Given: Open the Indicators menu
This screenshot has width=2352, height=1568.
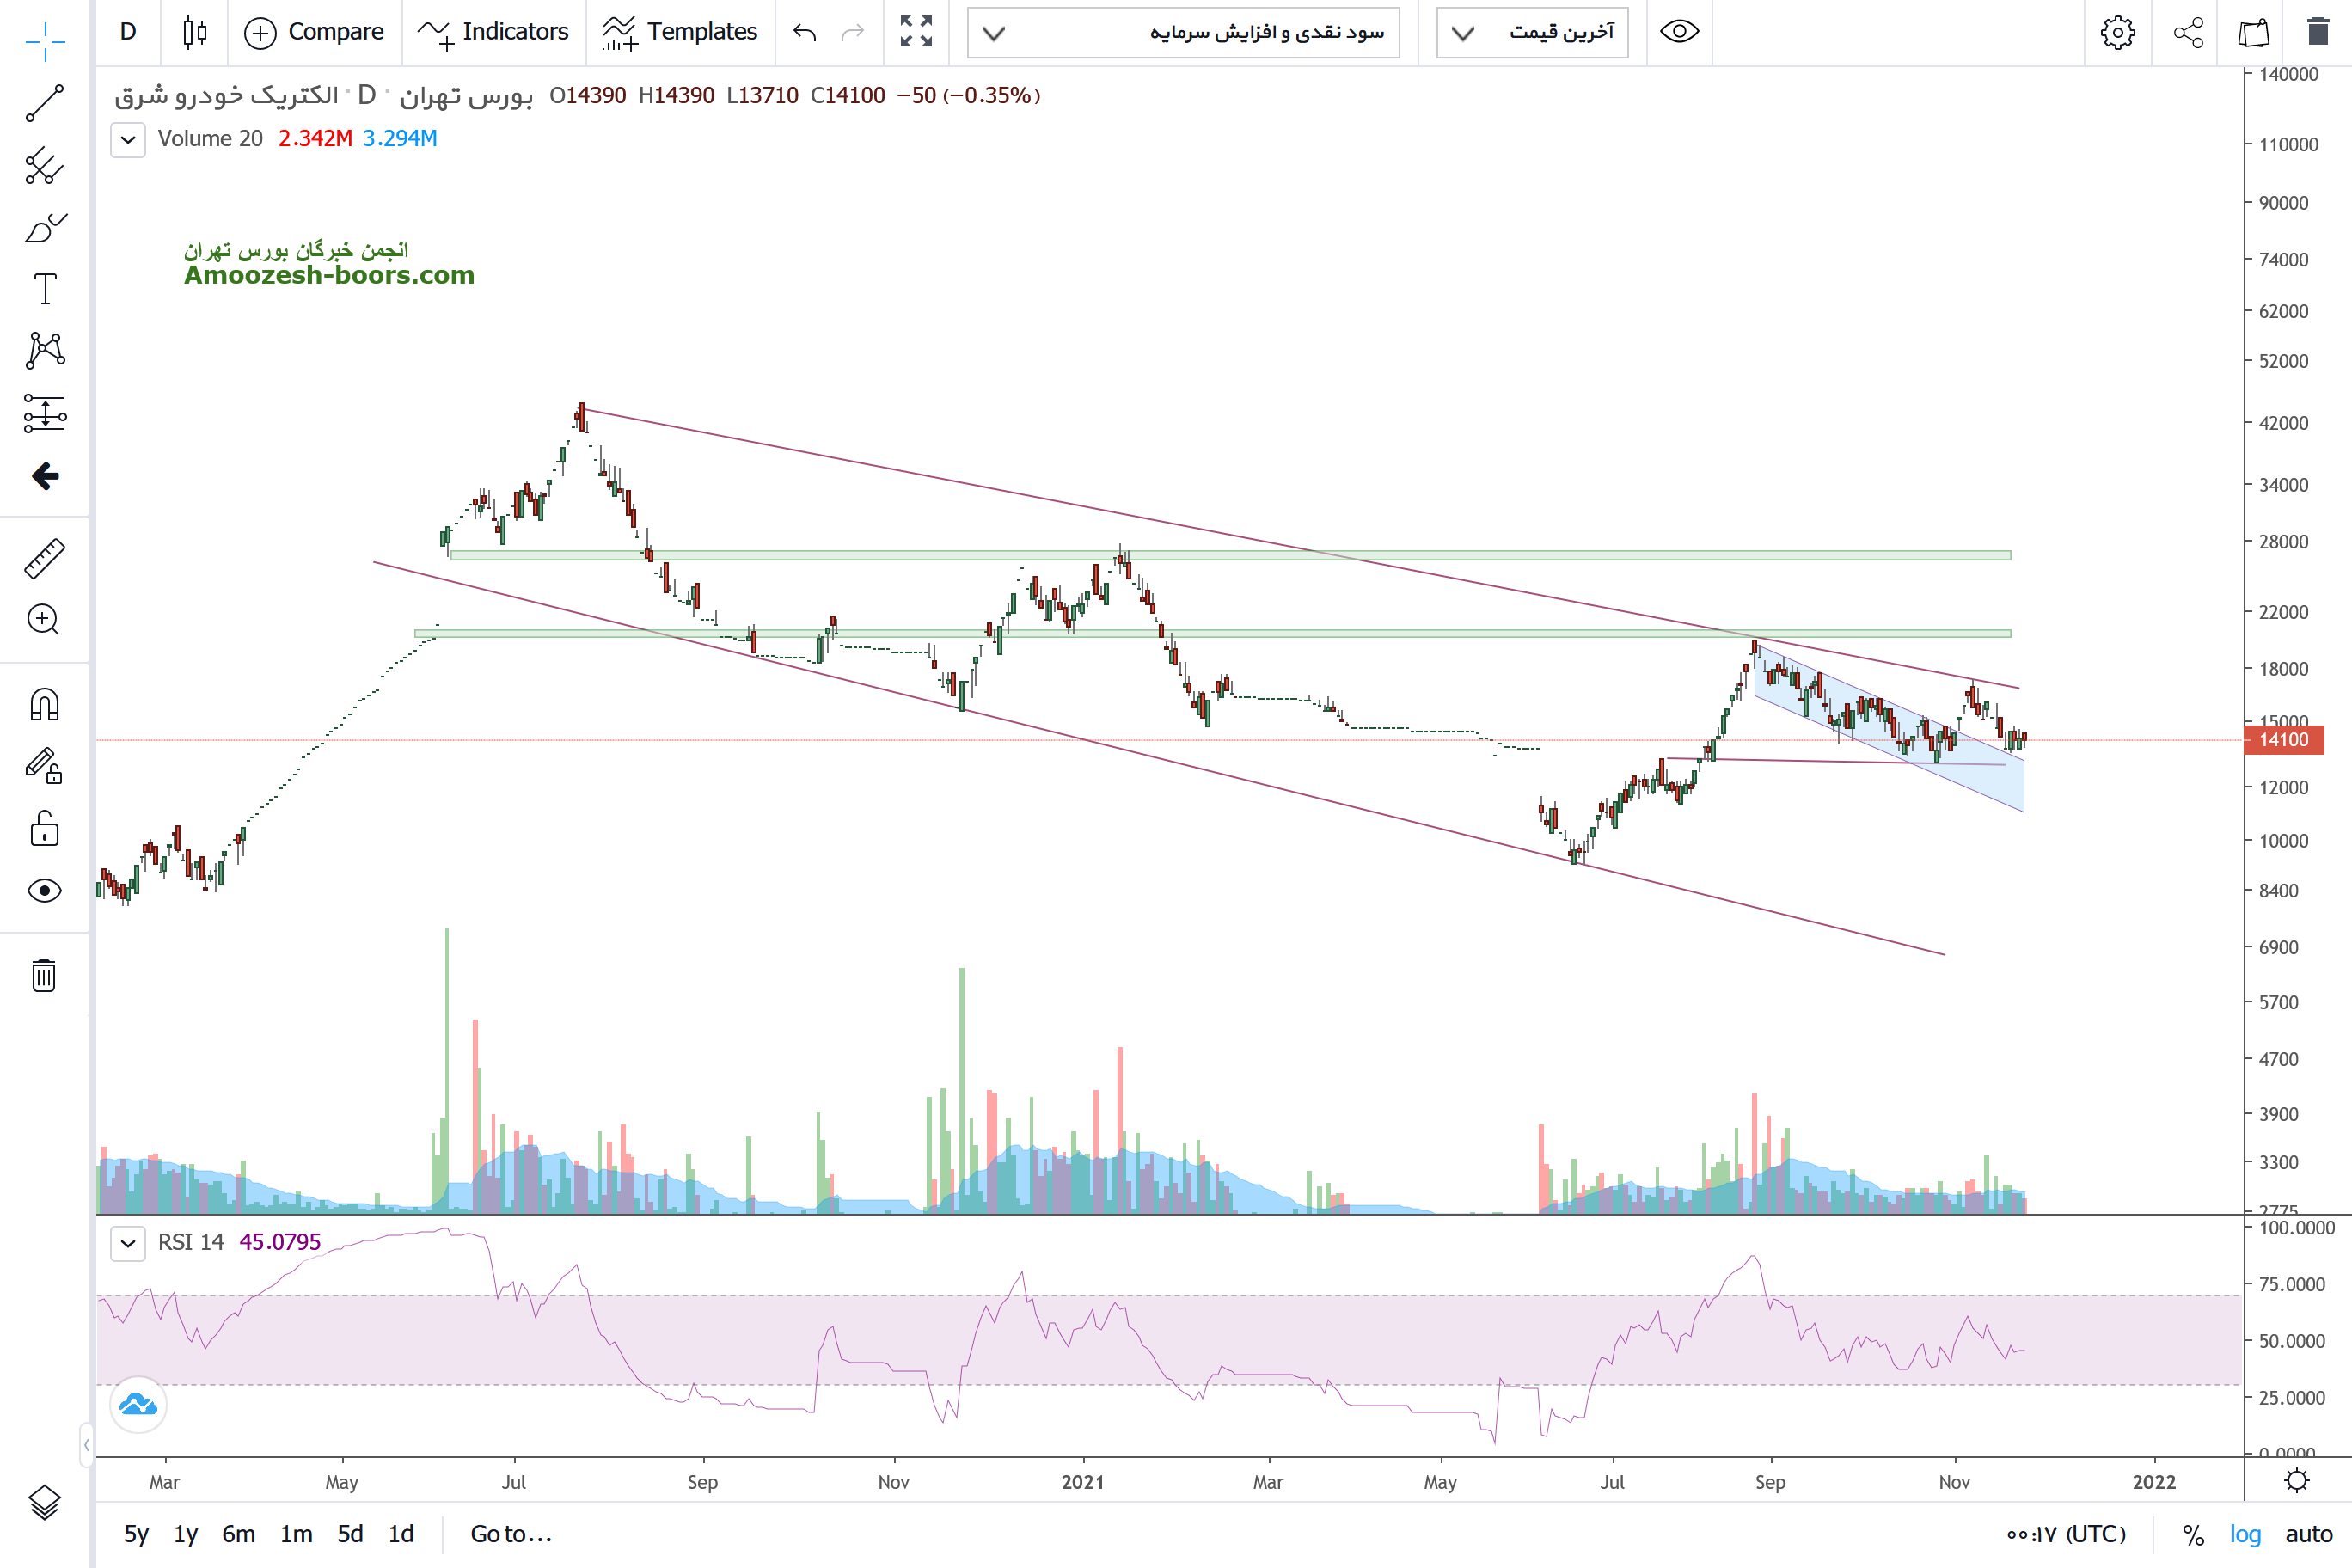Looking at the screenshot, I should pos(493,32).
